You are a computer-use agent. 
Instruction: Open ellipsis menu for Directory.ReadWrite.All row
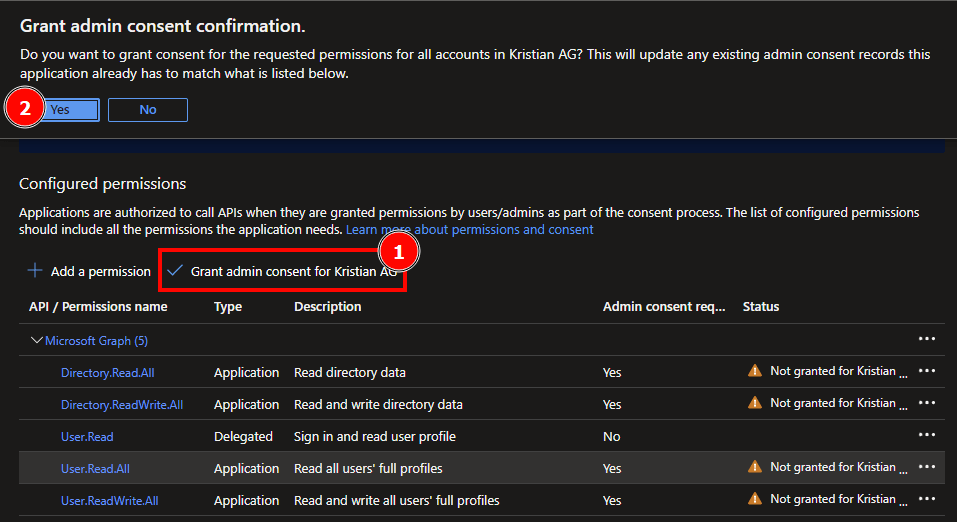926,403
